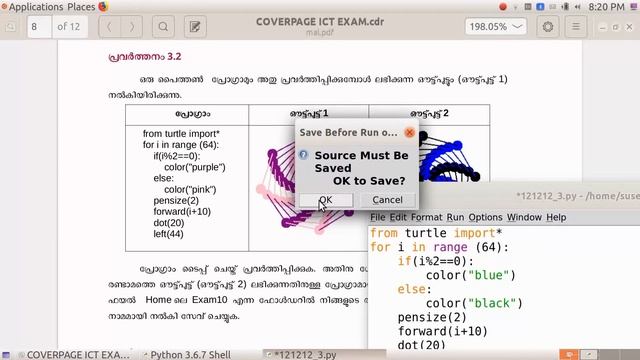Click the color("blue") line in editor

click(471, 275)
